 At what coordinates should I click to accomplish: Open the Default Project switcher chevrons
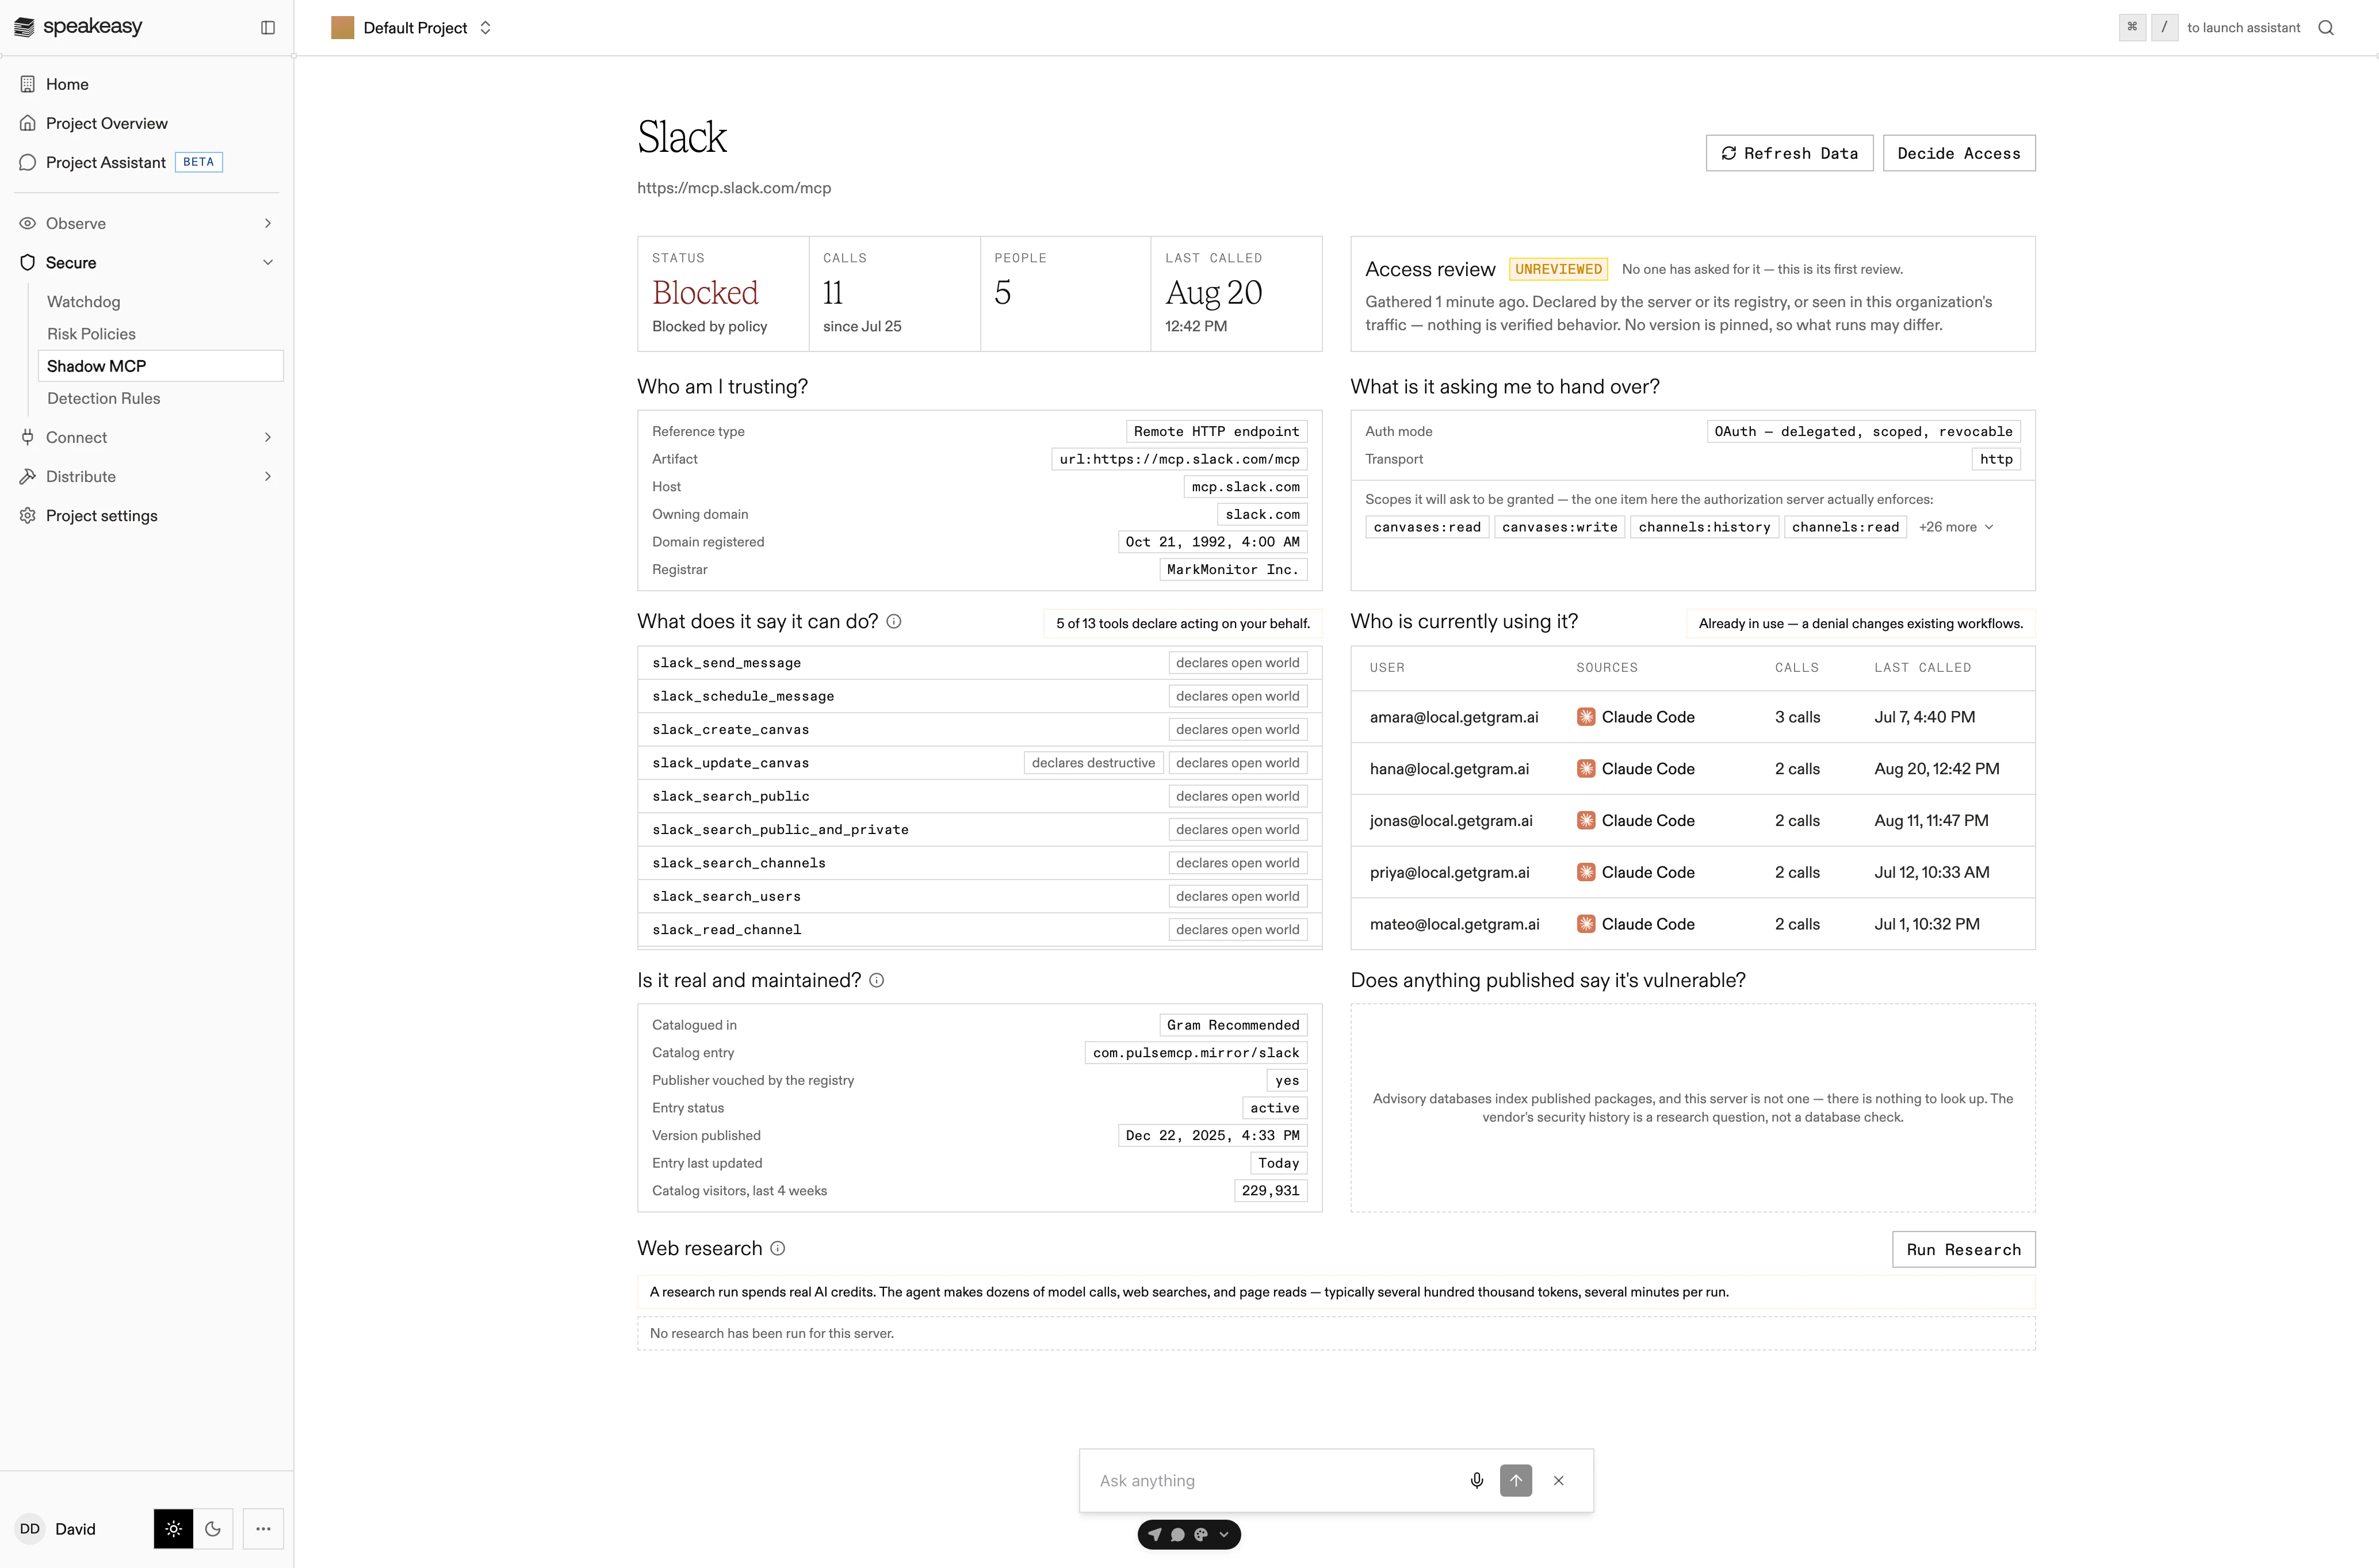tap(486, 28)
